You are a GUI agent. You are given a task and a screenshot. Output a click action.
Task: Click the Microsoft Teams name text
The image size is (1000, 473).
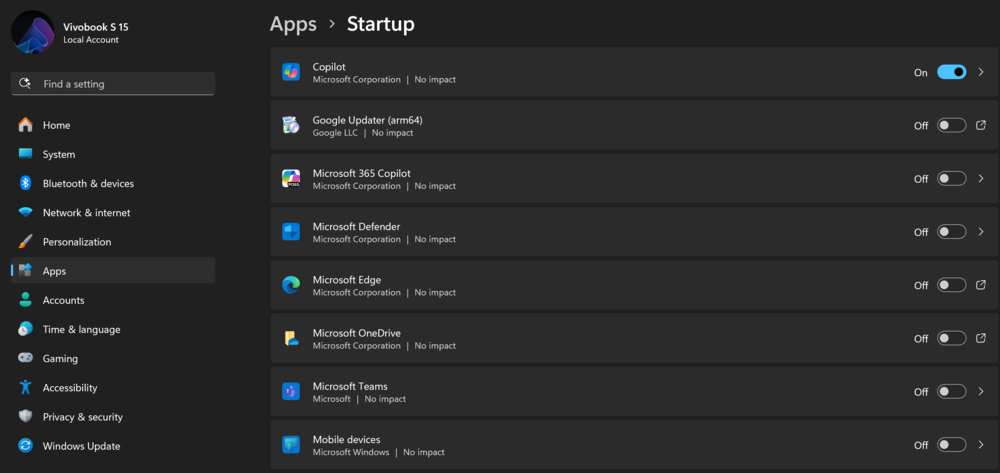[x=350, y=386]
